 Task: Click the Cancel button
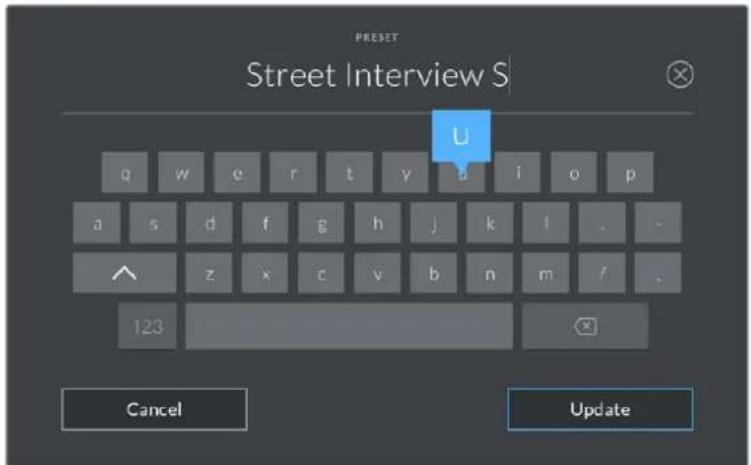coord(154,409)
